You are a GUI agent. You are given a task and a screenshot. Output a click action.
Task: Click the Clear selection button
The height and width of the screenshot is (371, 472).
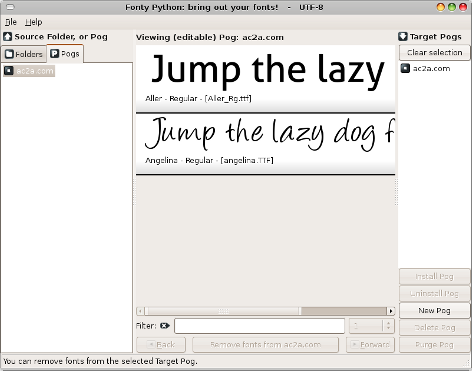[x=434, y=53]
